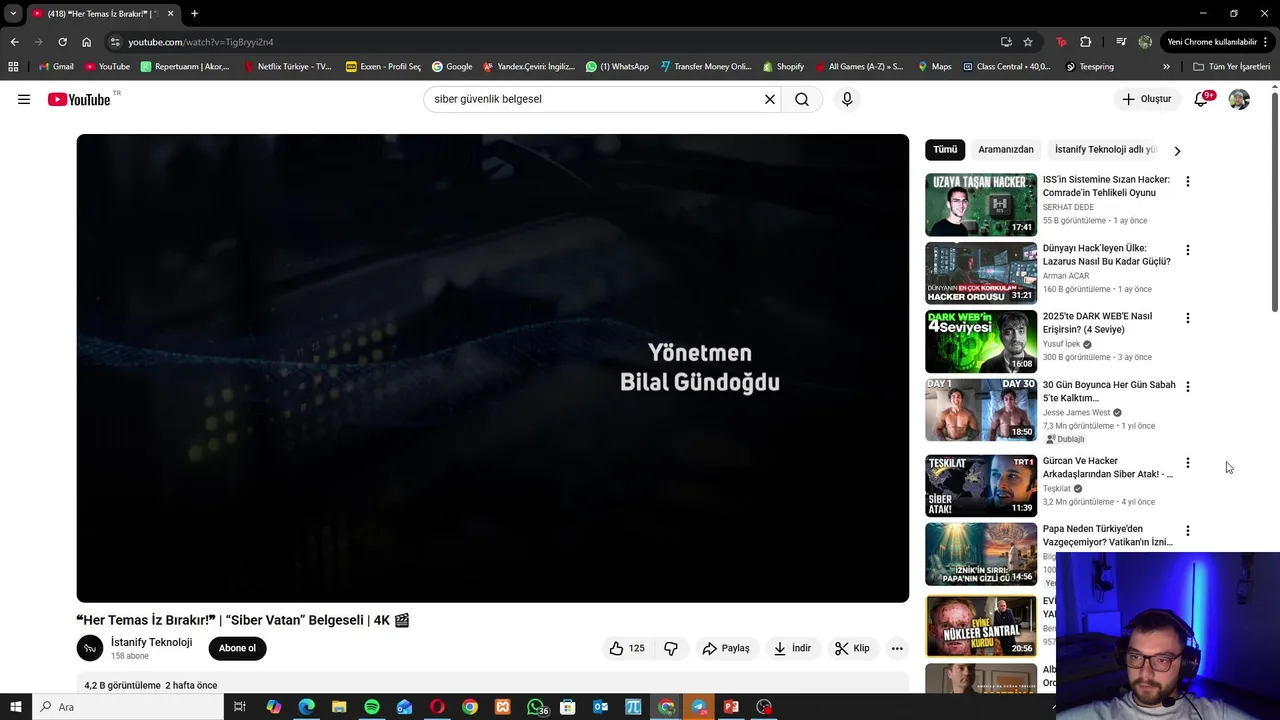Reload the page
Screen dimensions: 1280x720
point(62,42)
